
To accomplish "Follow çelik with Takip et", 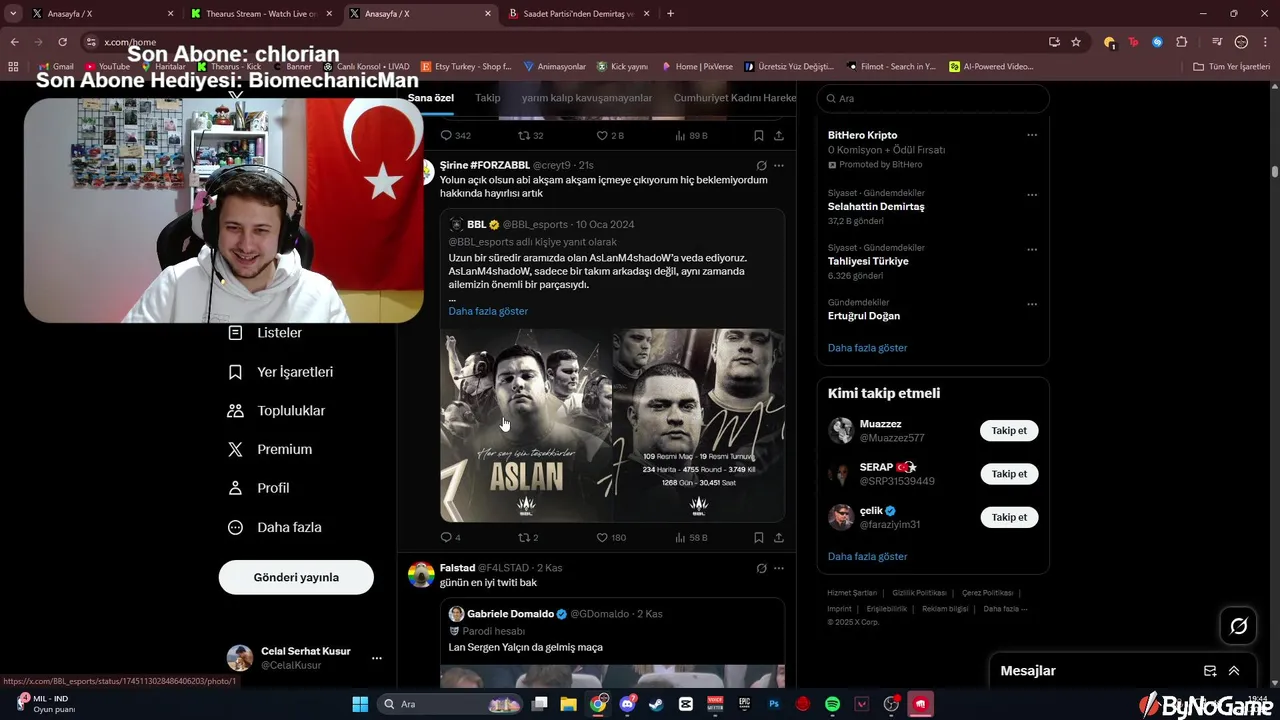I will tap(1009, 517).
